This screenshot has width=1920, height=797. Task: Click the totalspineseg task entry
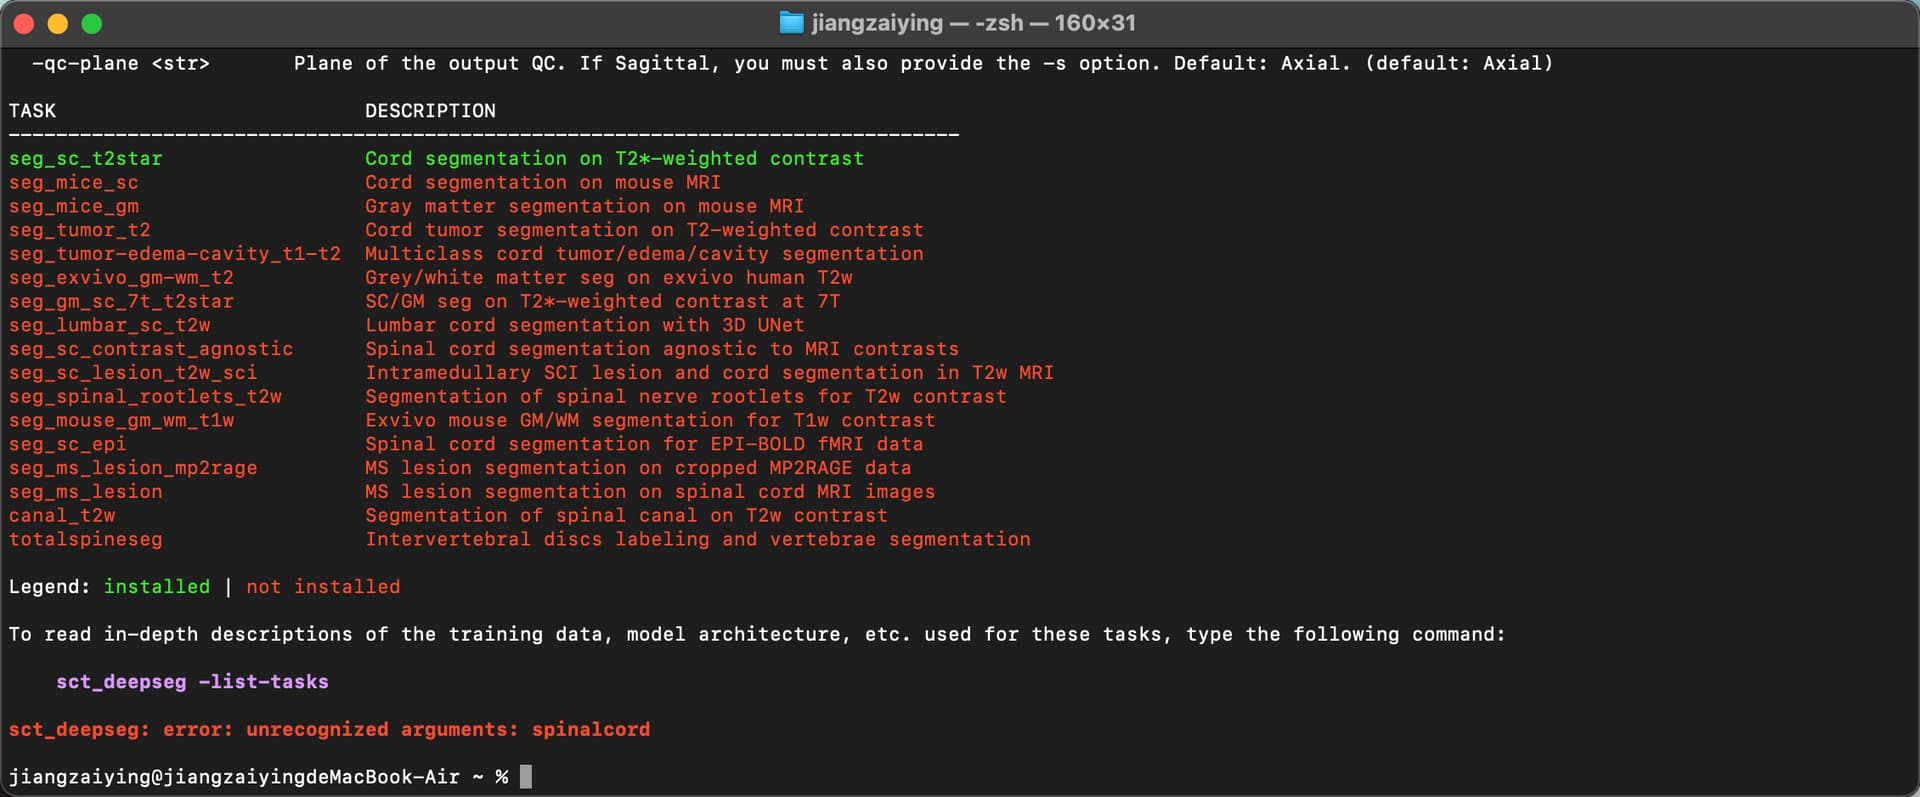click(85, 540)
